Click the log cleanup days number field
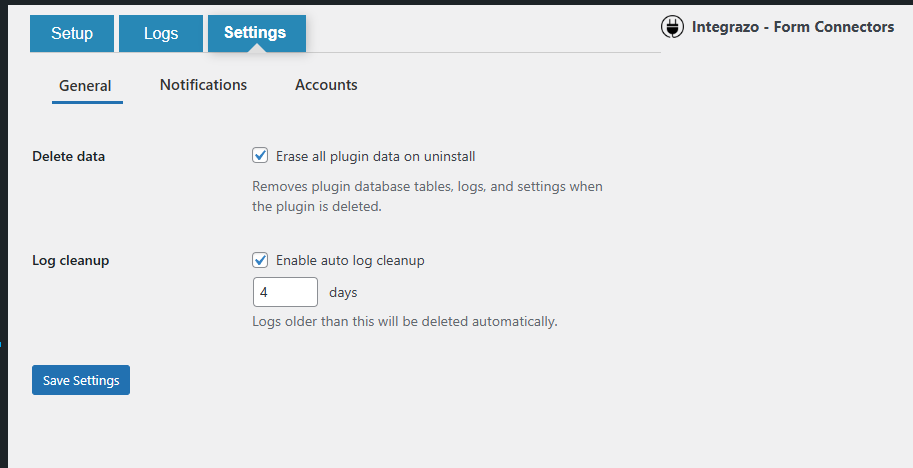Viewport: 913px width, 468px height. point(285,293)
